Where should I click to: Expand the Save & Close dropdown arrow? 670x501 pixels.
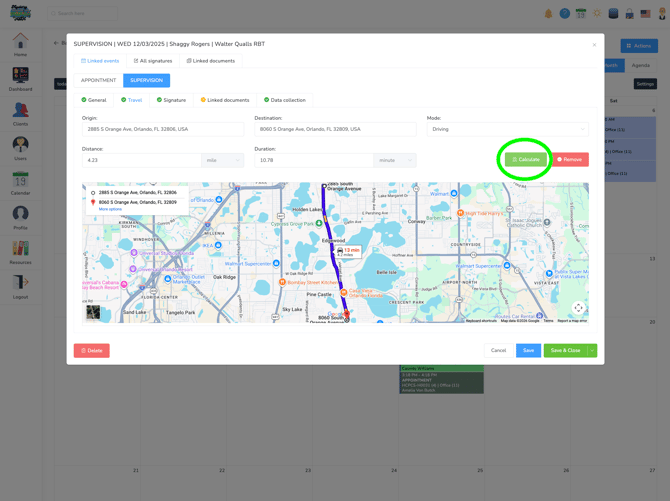[592, 351]
